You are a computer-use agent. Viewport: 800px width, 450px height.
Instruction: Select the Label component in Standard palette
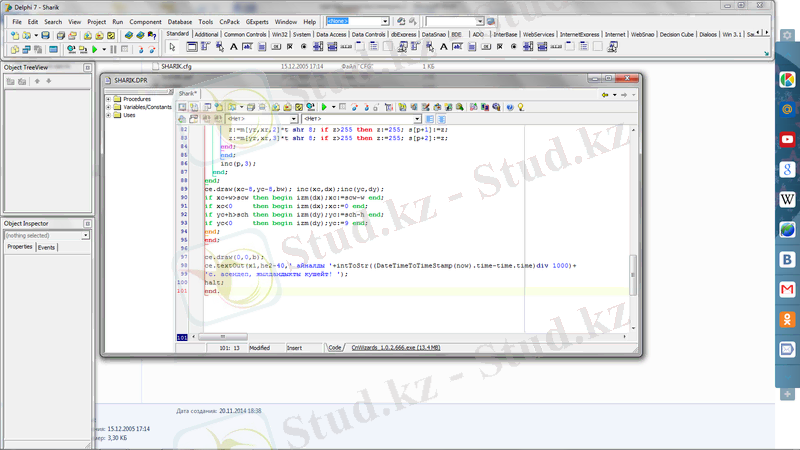[233, 47]
